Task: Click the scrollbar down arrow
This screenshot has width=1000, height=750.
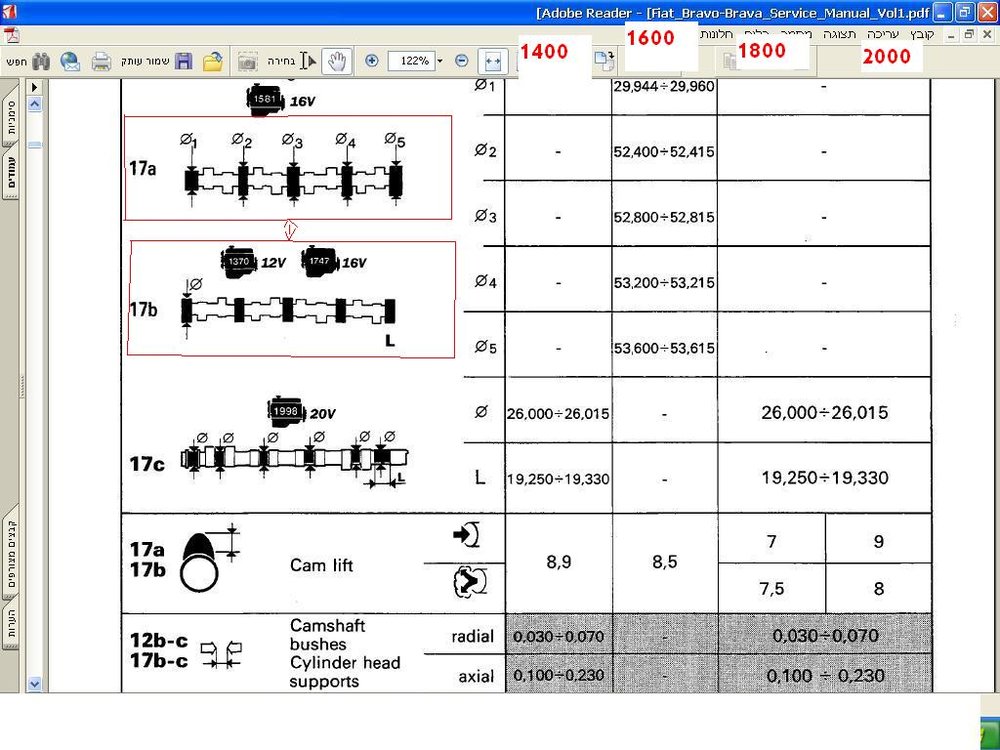Action: [x=34, y=684]
